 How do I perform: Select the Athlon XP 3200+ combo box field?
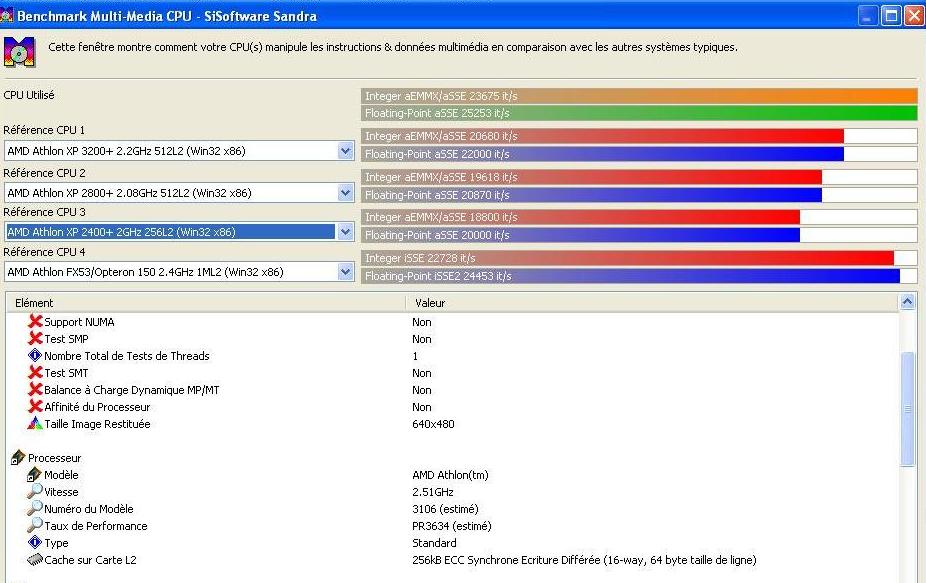point(179,151)
